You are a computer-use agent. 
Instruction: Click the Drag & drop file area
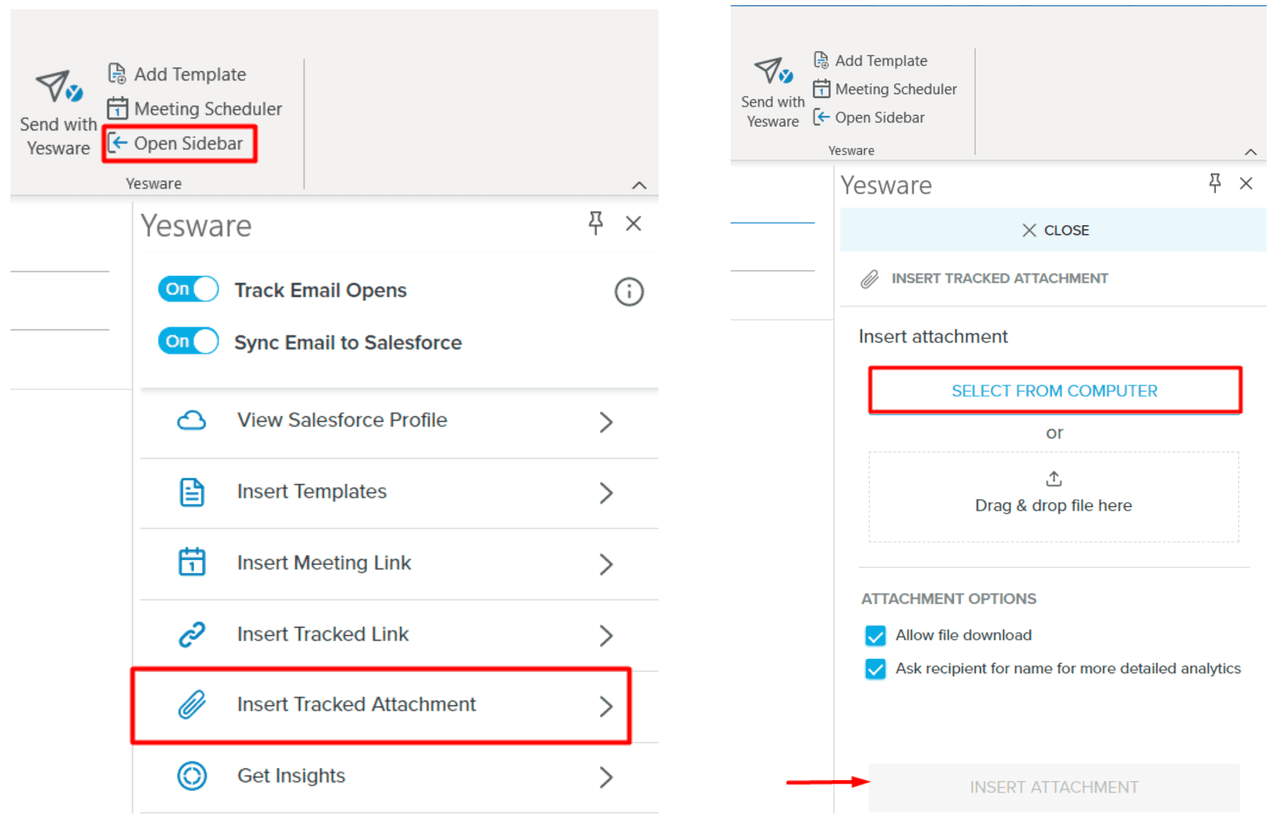click(x=1053, y=497)
